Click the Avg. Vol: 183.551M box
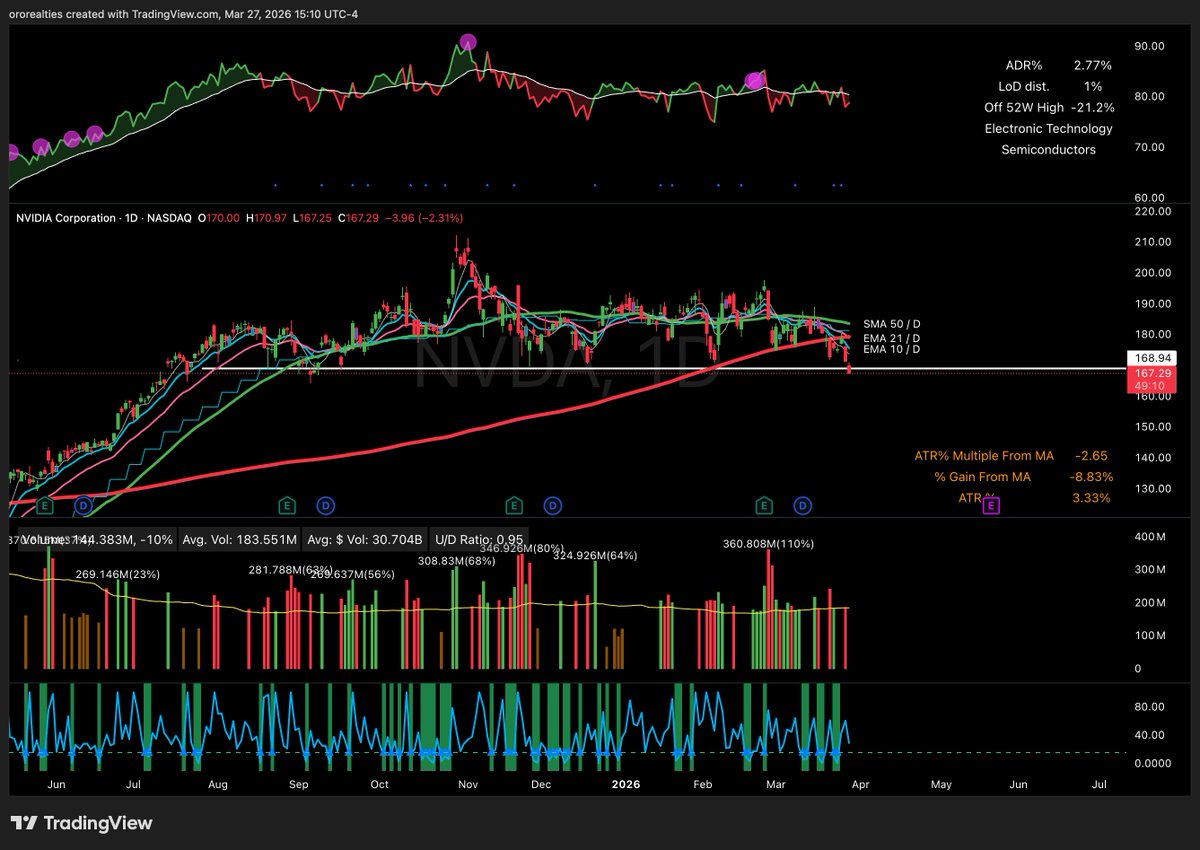 pyautogui.click(x=241, y=539)
